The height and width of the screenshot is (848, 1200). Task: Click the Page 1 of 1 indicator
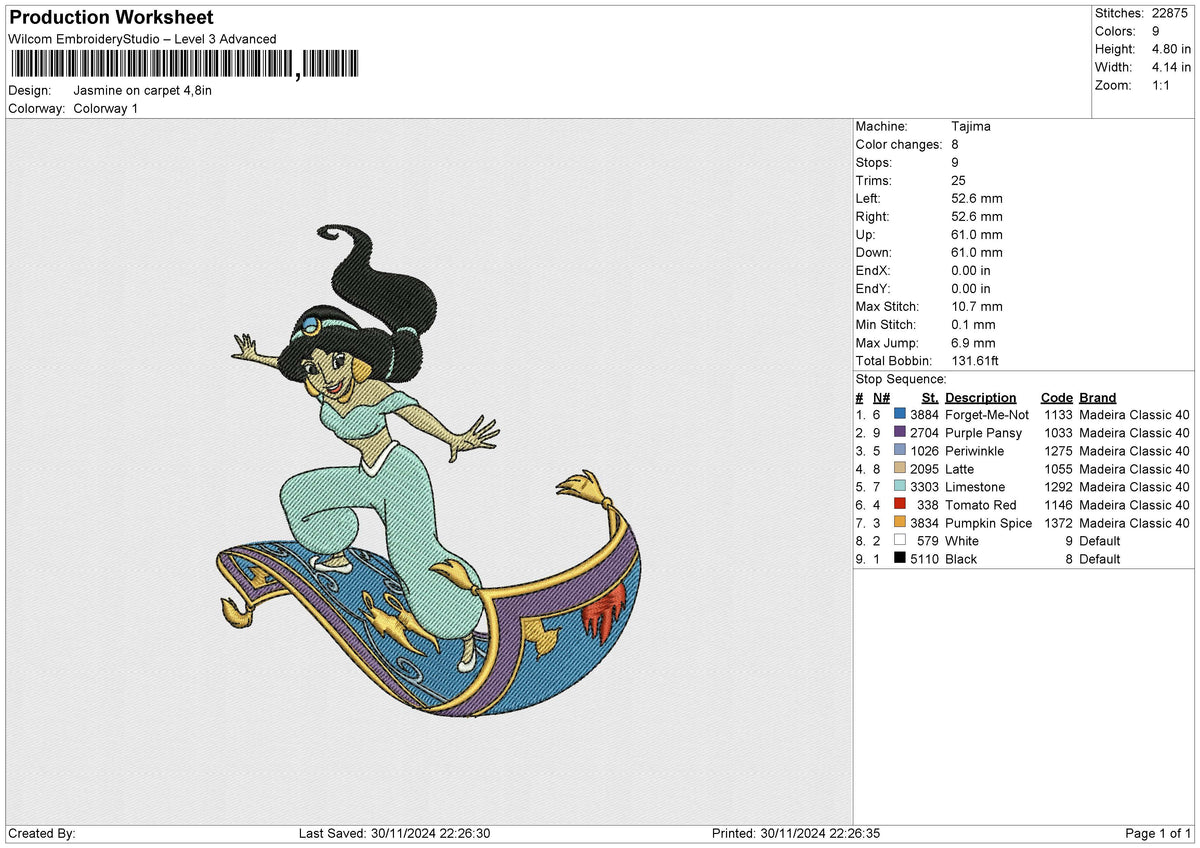click(1158, 833)
